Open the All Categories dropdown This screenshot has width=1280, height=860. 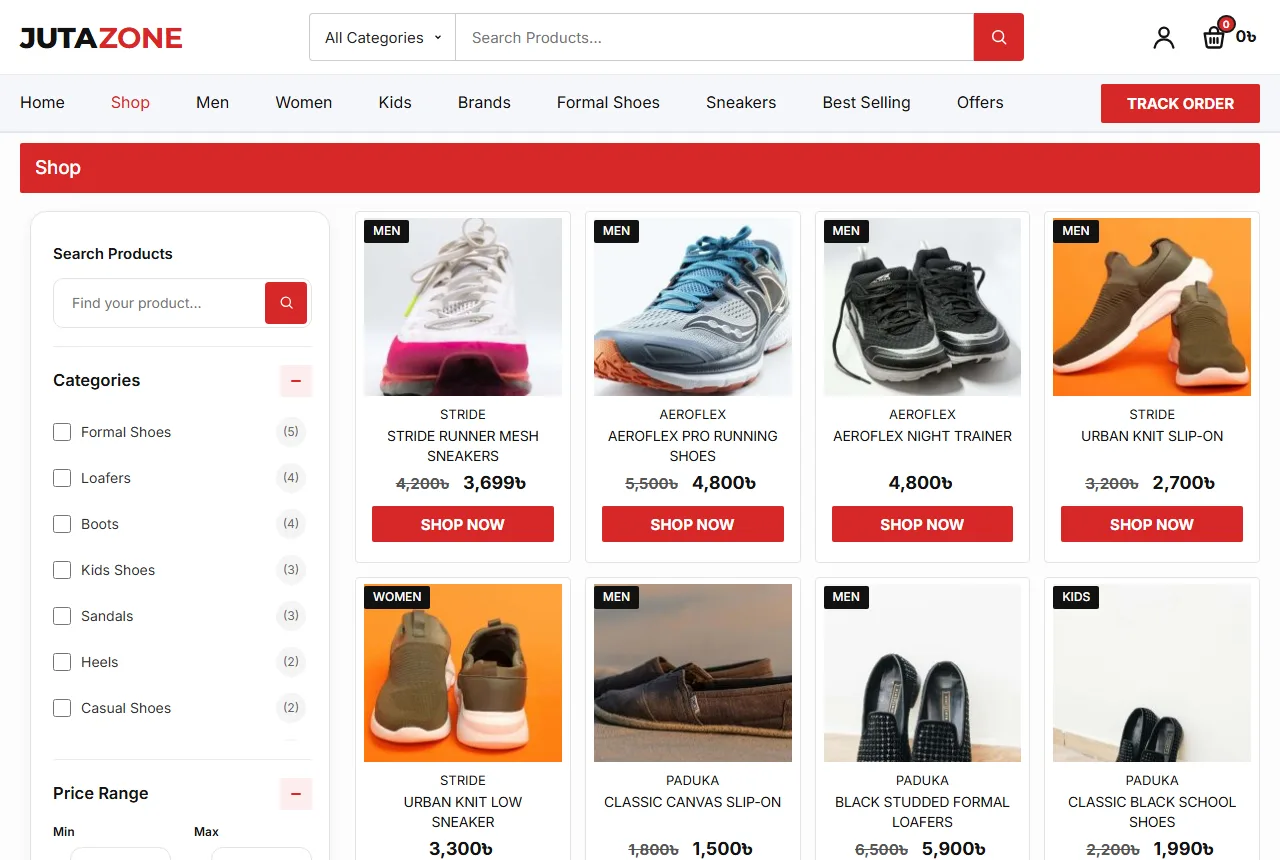click(x=382, y=37)
